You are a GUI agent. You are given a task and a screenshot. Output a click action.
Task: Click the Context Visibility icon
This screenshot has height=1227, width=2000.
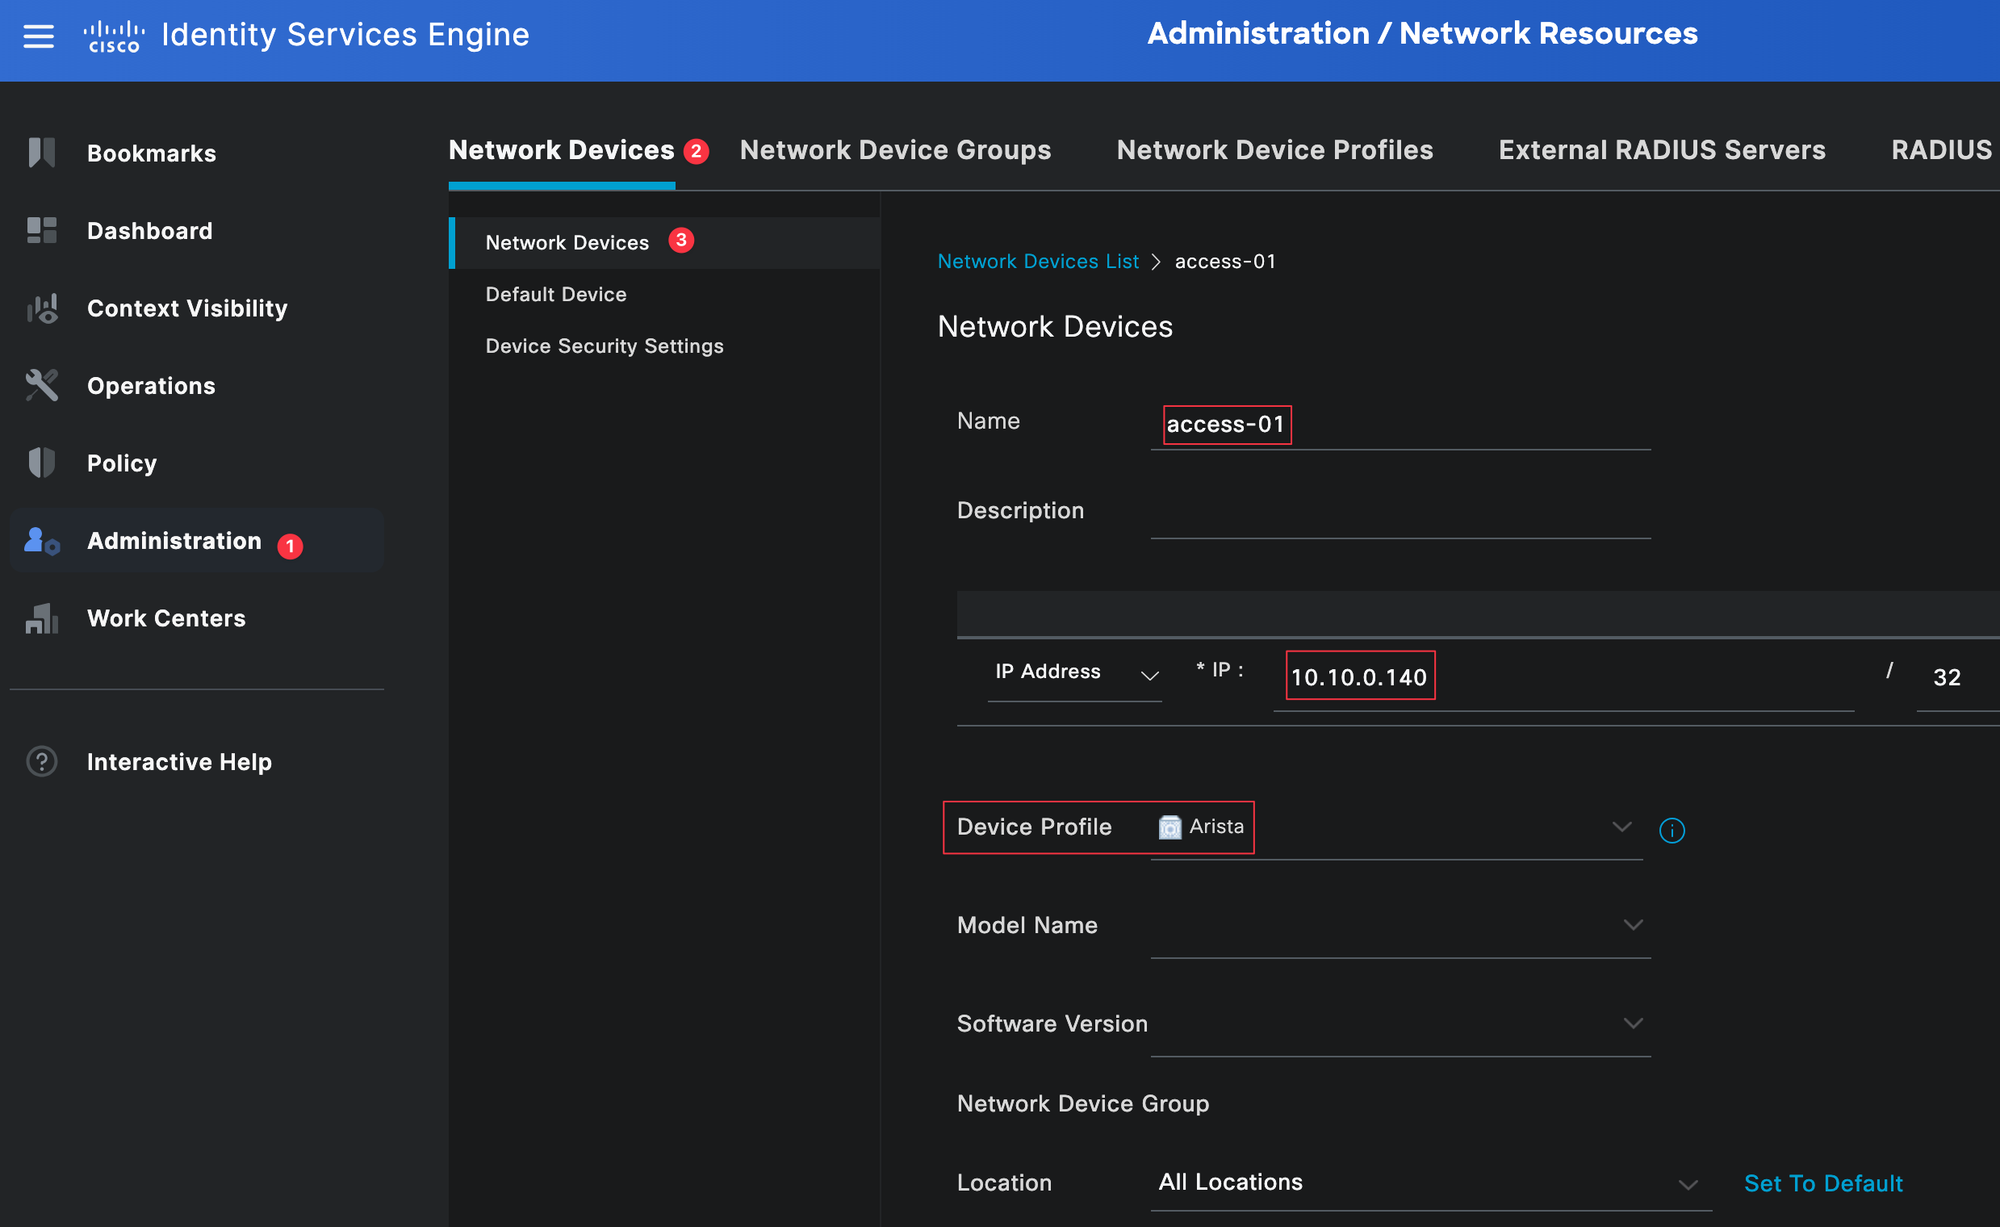(x=42, y=308)
